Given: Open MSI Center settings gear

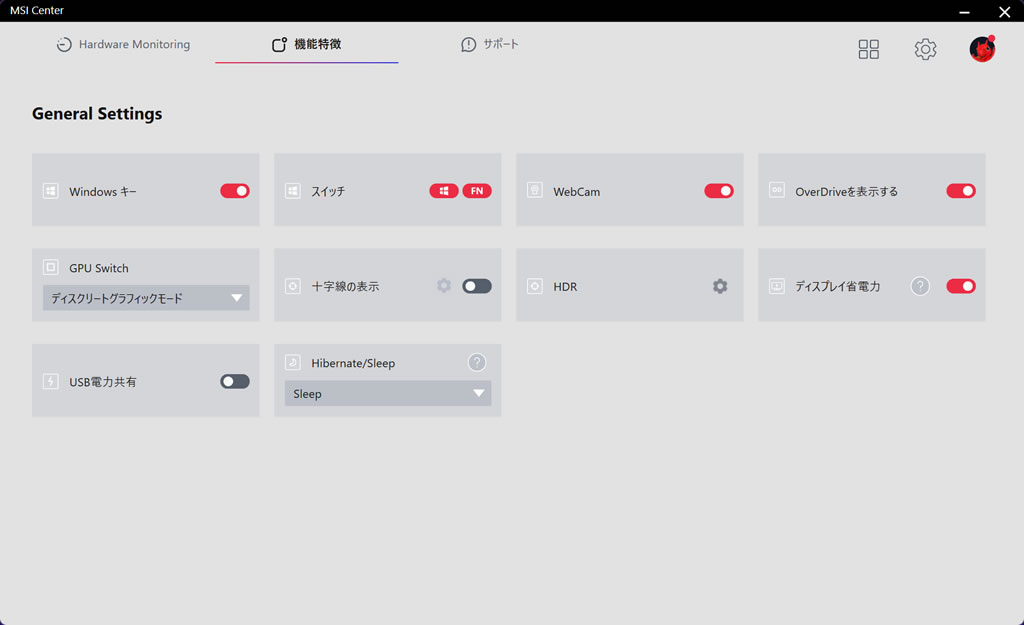Looking at the screenshot, I should [x=925, y=49].
